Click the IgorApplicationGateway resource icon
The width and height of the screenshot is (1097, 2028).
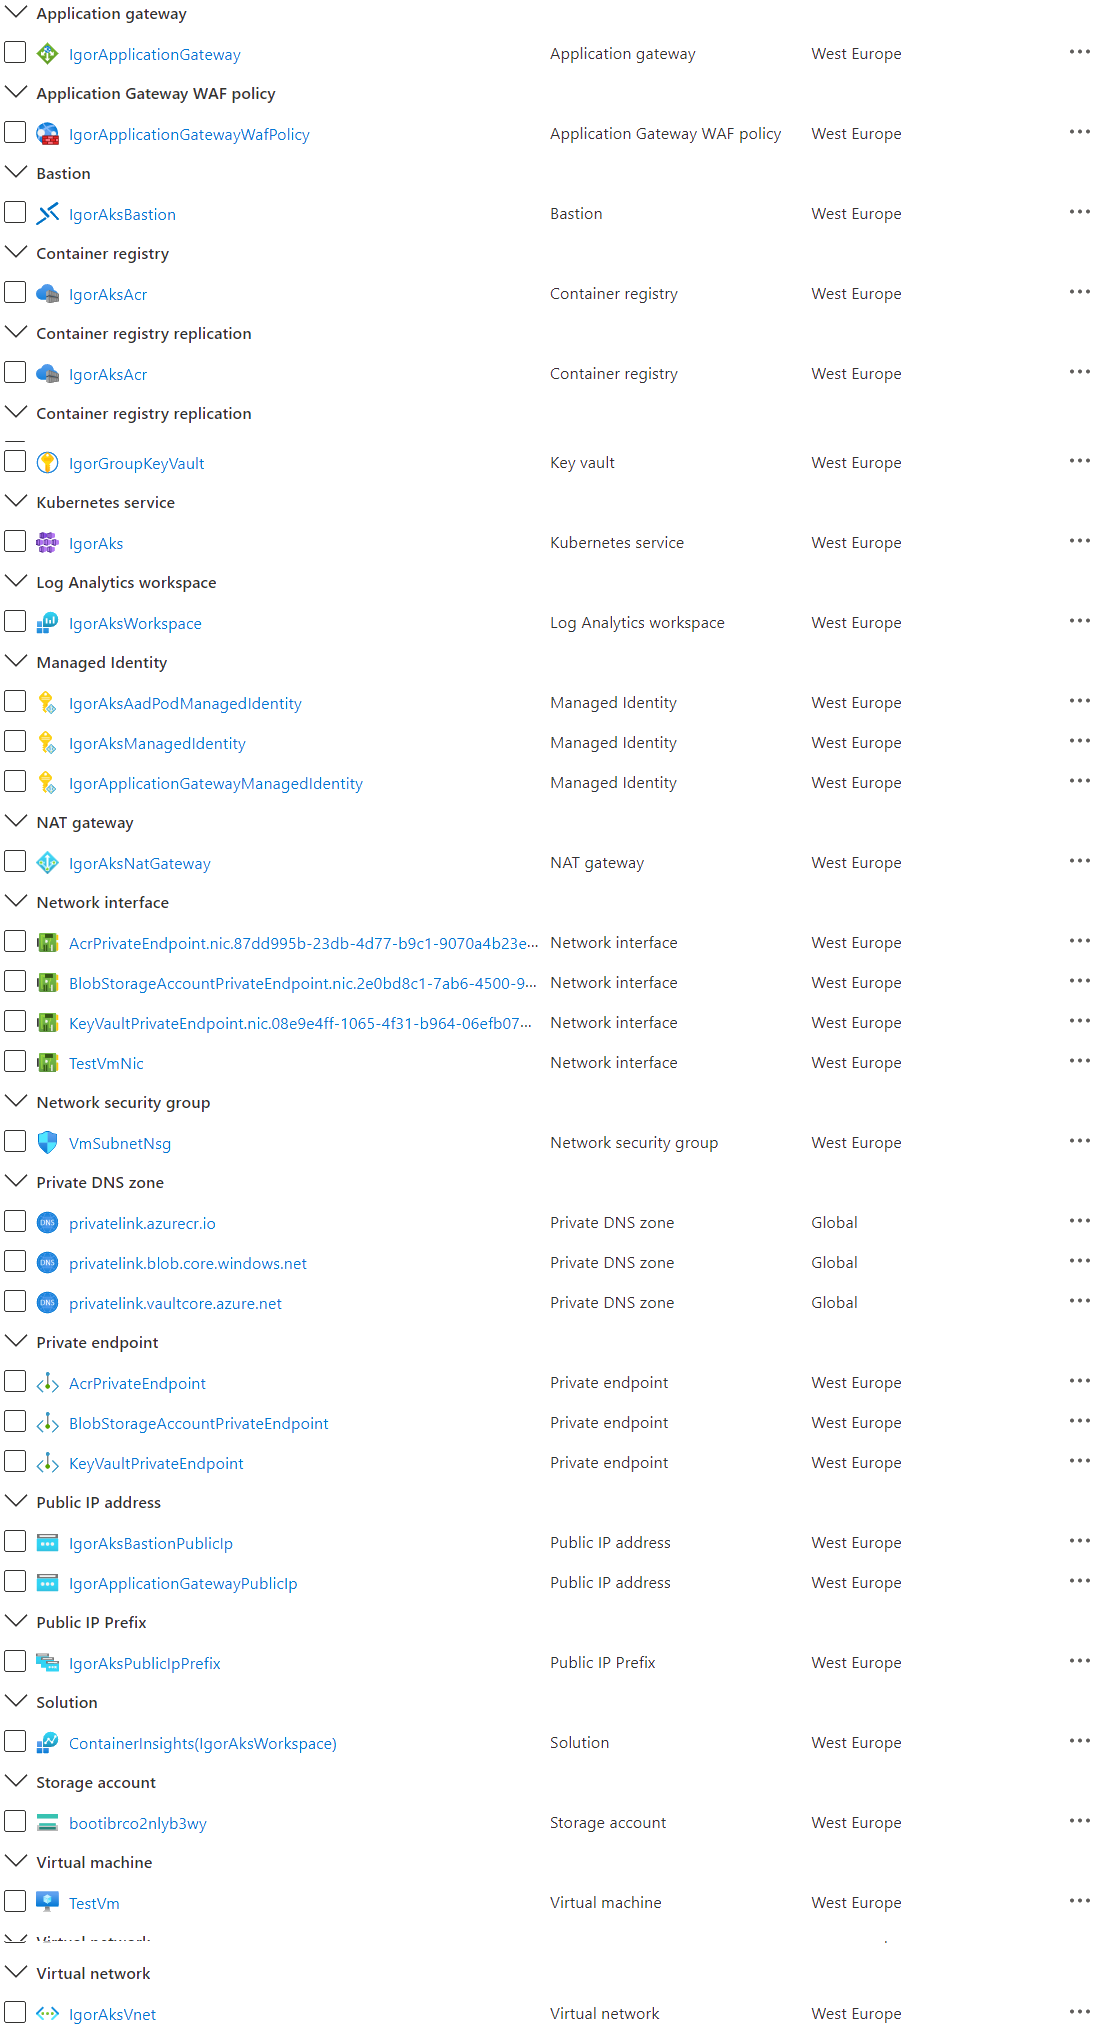point(47,54)
